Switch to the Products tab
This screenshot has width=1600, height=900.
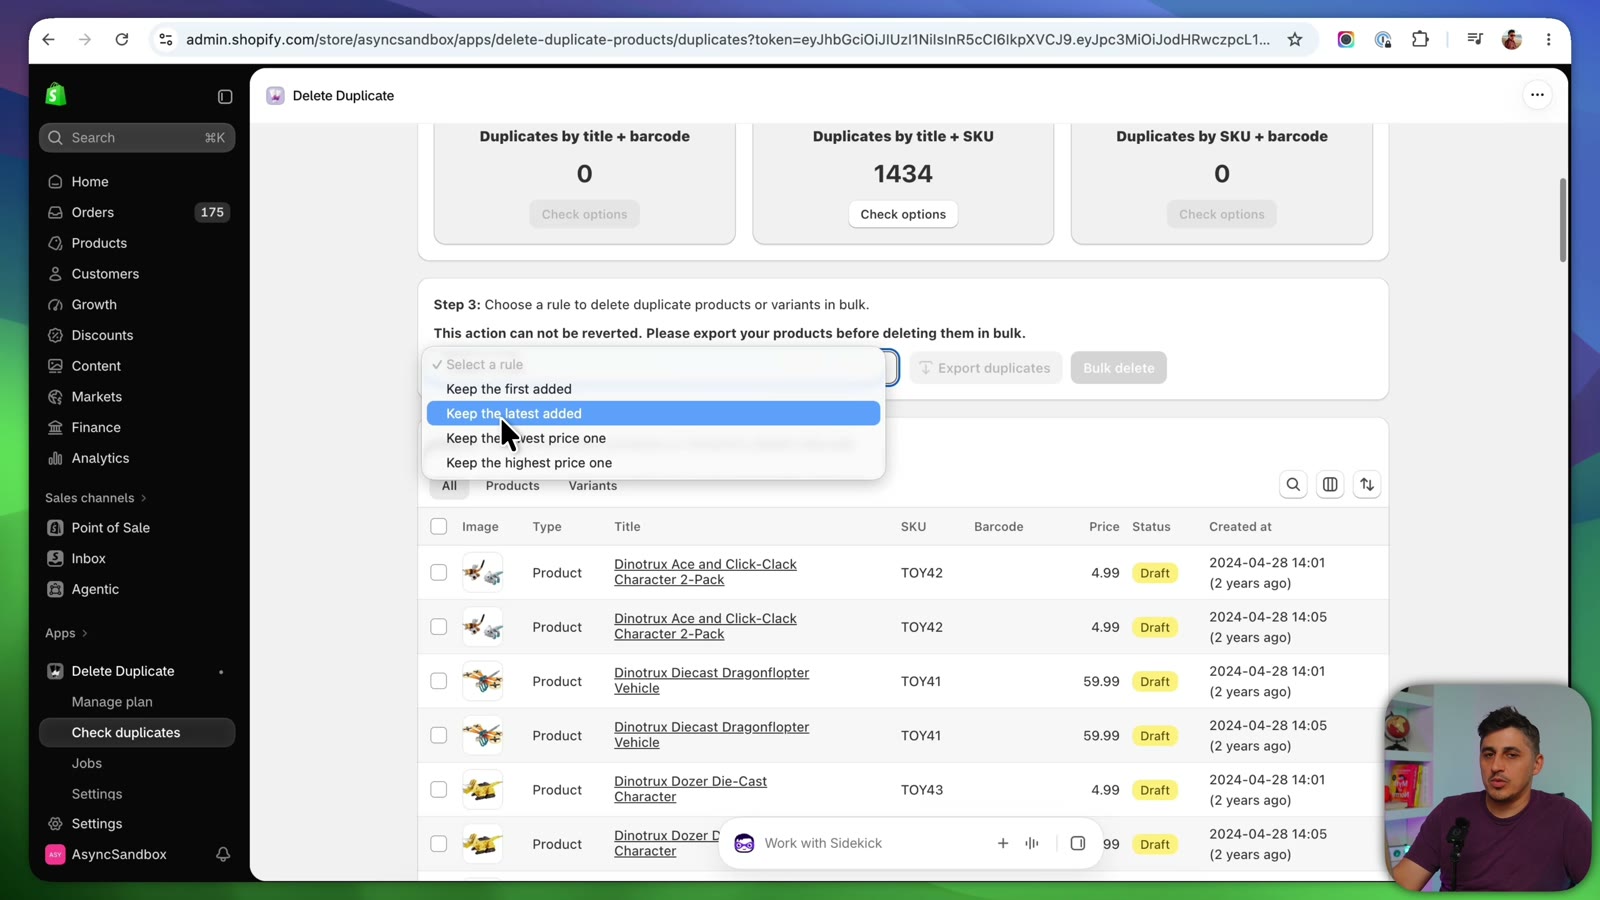[x=512, y=486]
